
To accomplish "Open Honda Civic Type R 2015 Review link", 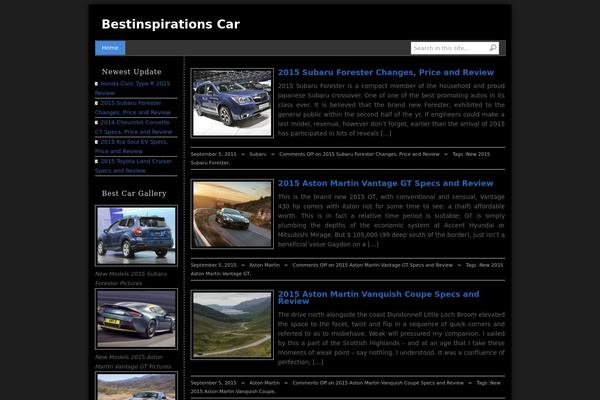I will [132, 88].
